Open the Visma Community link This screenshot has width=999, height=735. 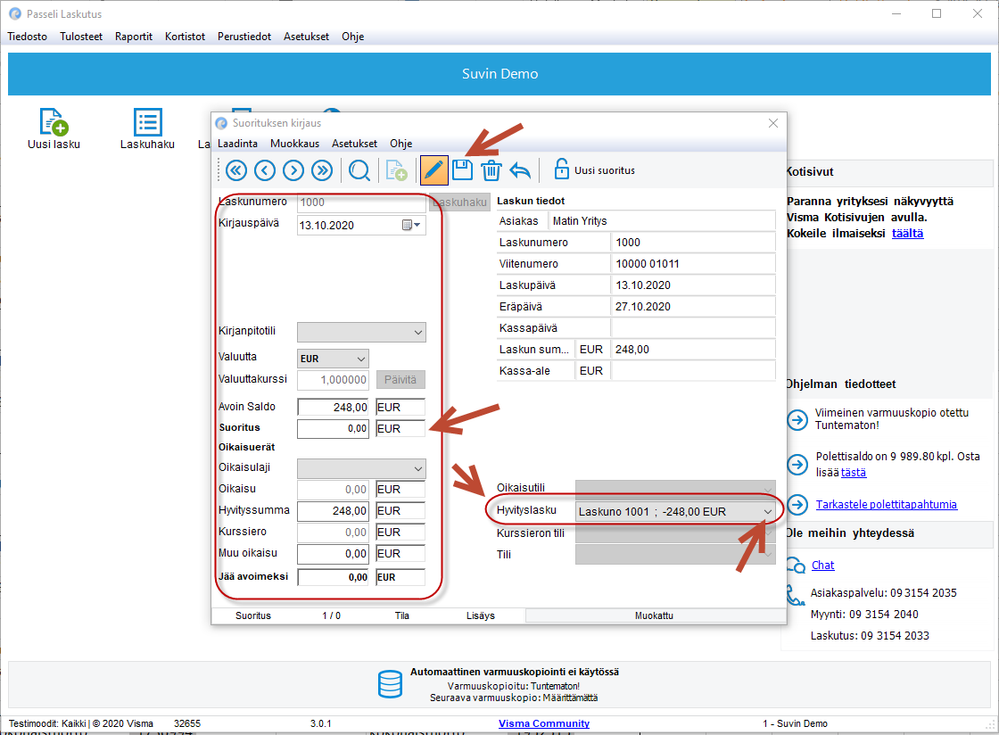coord(544,724)
